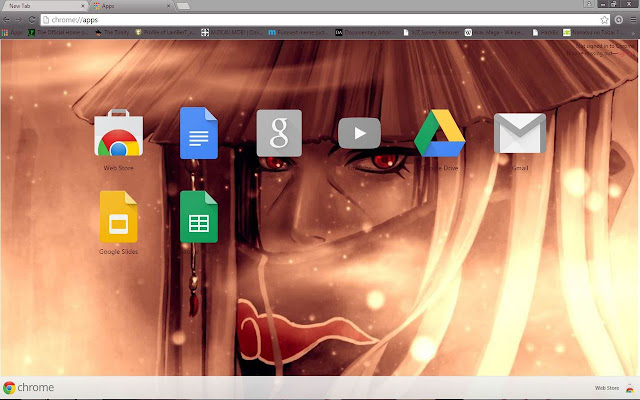Launch the green Google Sheets app

199,217
